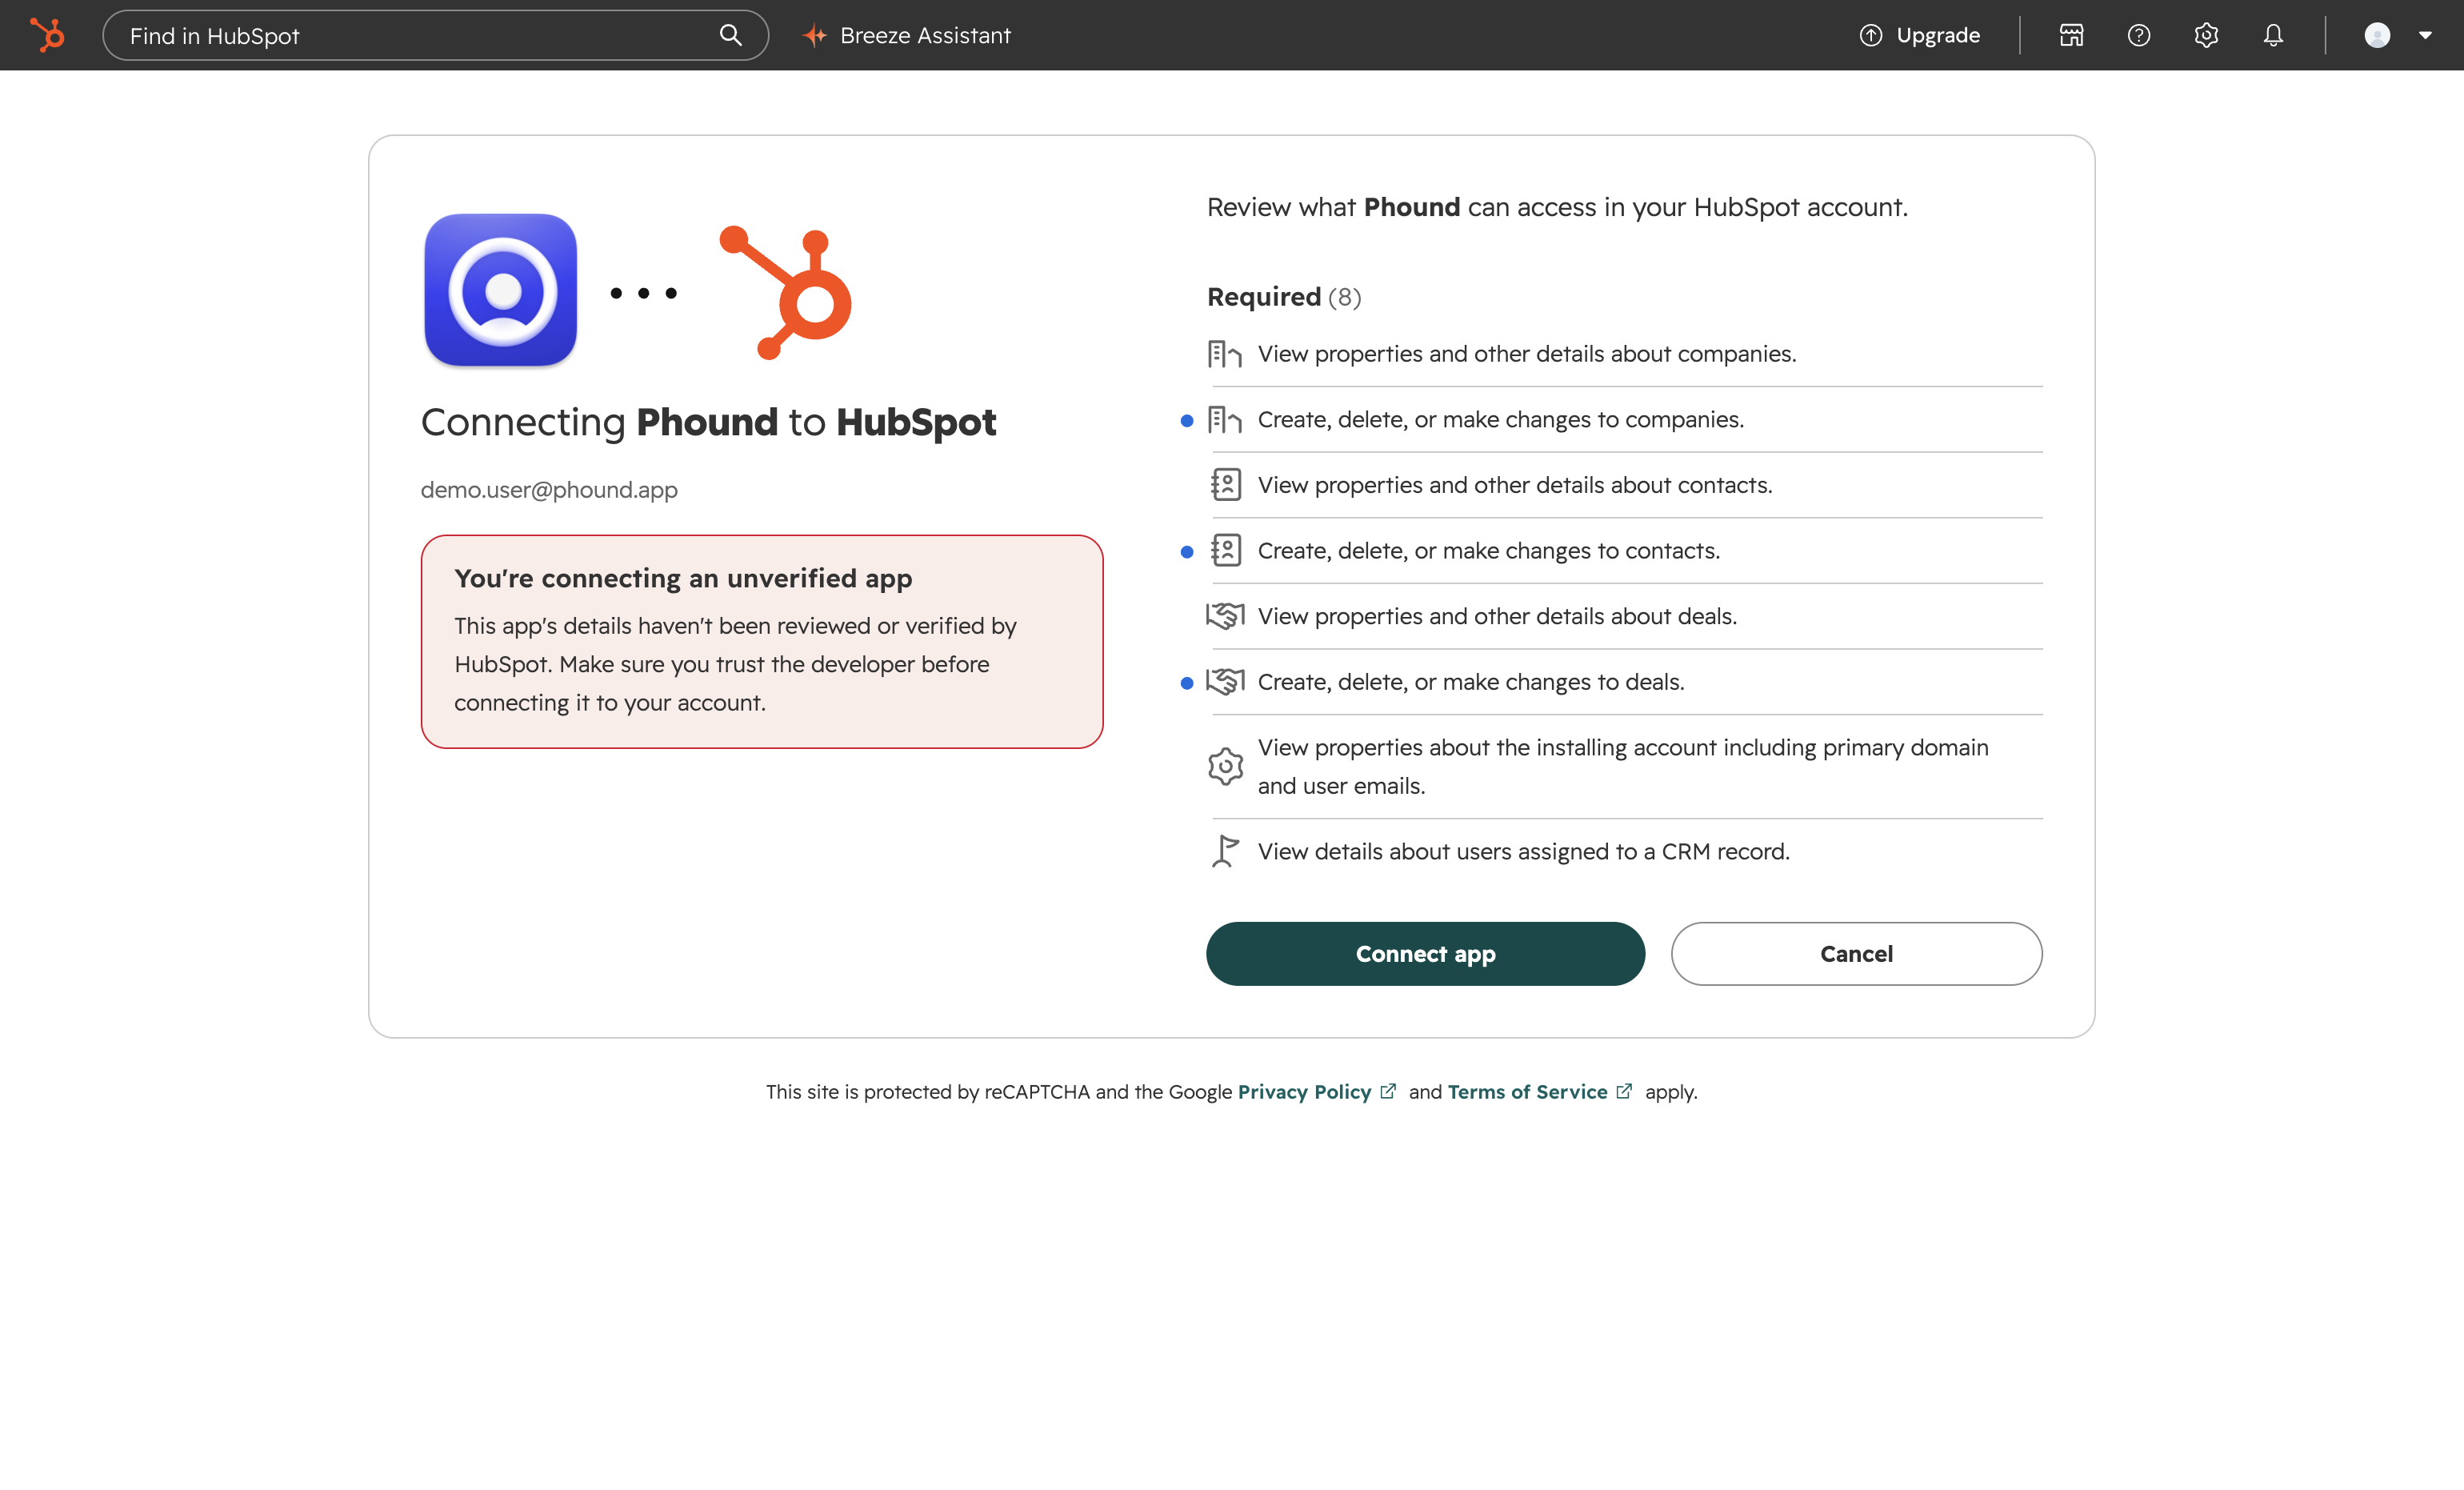Click the blue dot beside companies write scope
The image size is (2464, 1490).
[x=1187, y=421]
